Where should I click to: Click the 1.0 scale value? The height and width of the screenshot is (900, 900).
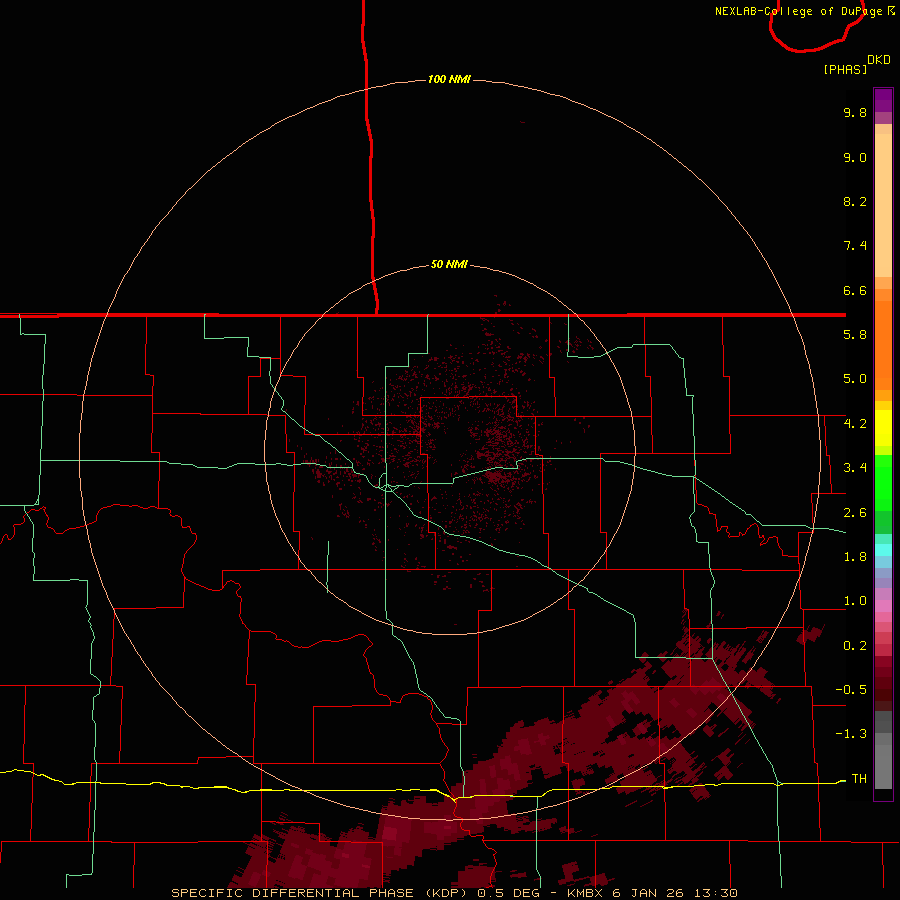pos(855,601)
